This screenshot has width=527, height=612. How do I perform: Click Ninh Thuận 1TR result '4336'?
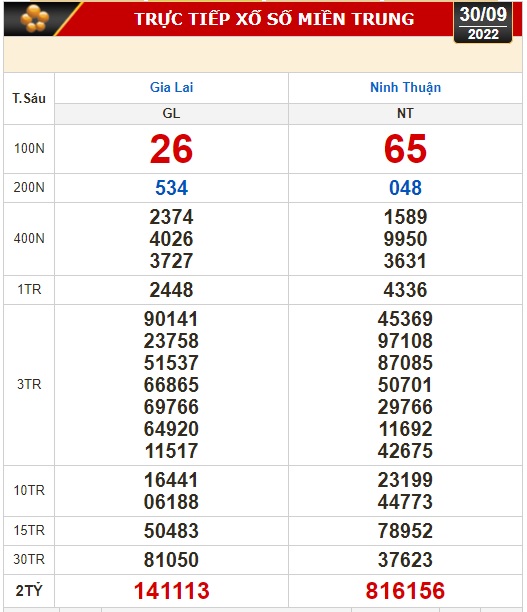pyautogui.click(x=405, y=290)
